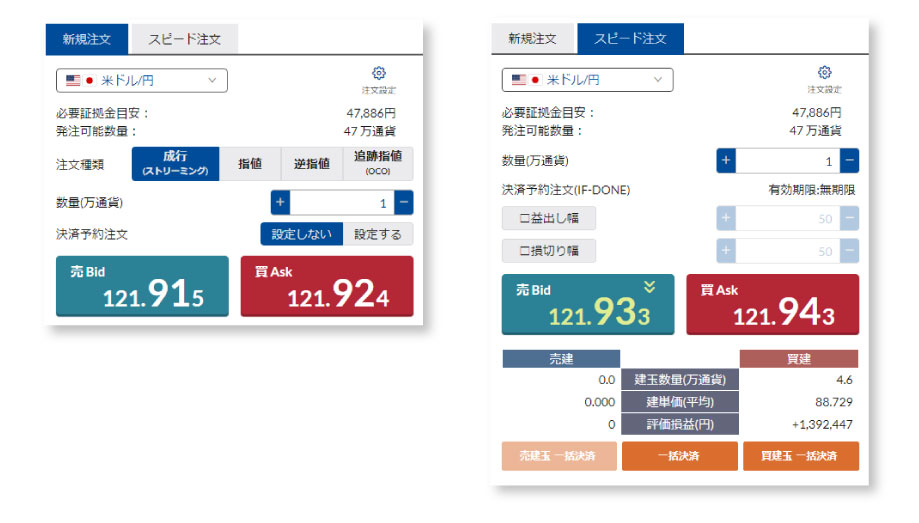
Task: Increase quantity with plus in left panel
Action: coord(280,203)
